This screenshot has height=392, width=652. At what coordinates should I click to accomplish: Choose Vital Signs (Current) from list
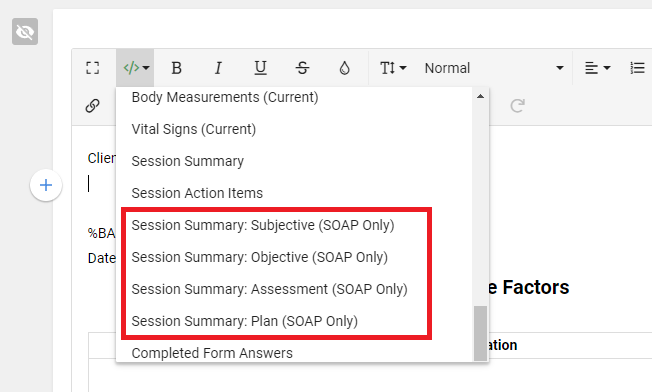194,129
